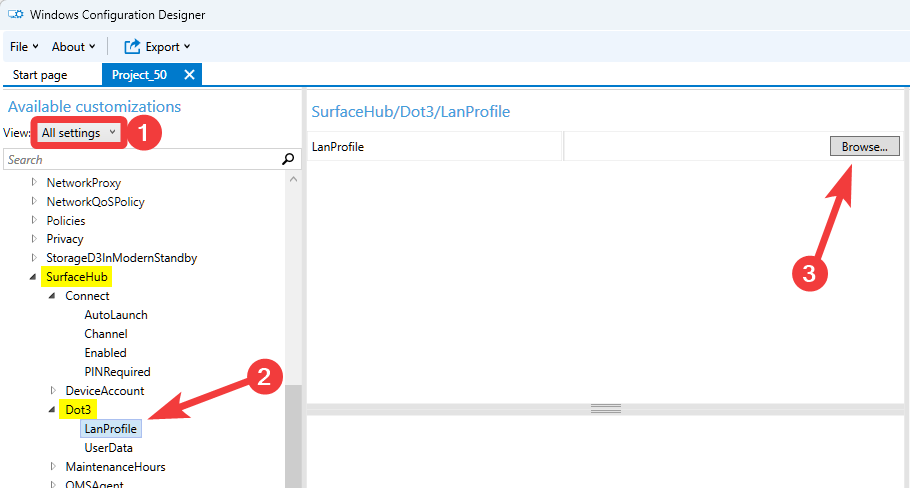Expand the Policies node
The height and width of the screenshot is (488, 910).
point(34,220)
